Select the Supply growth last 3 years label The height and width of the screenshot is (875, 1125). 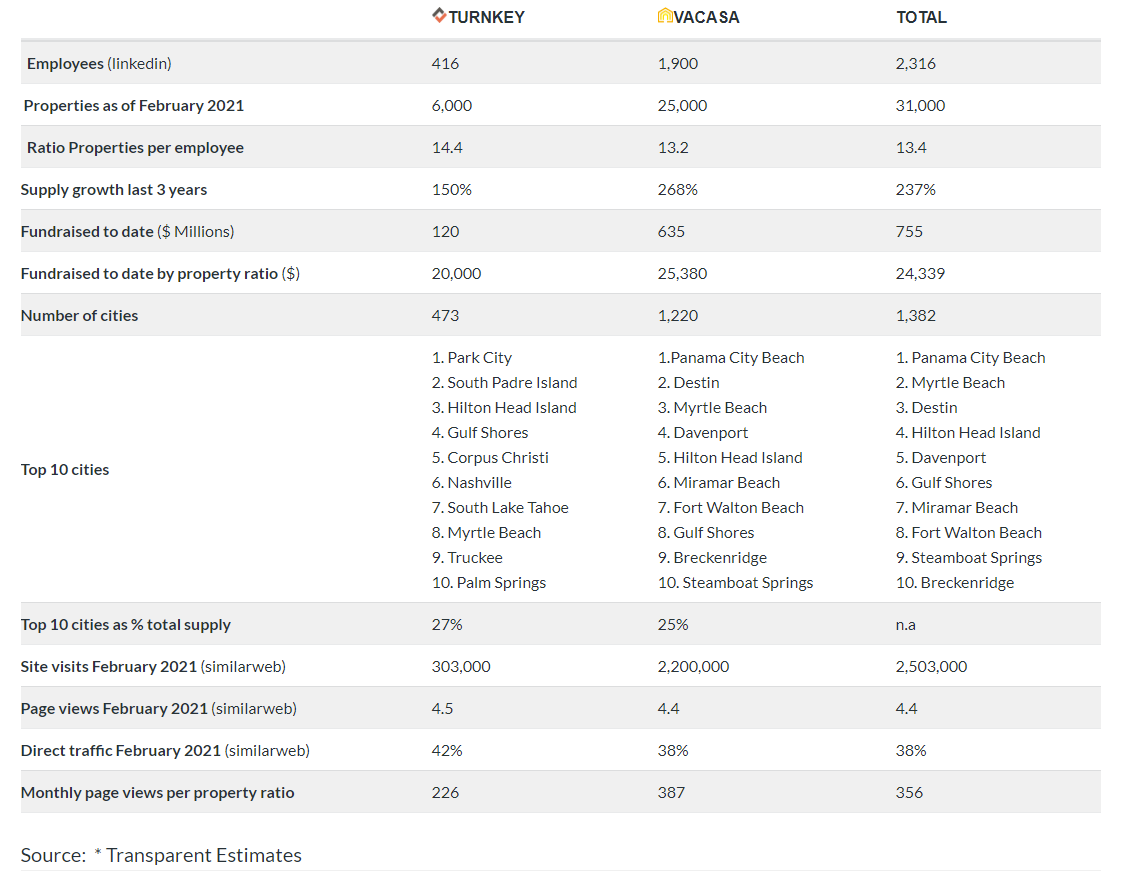point(114,190)
